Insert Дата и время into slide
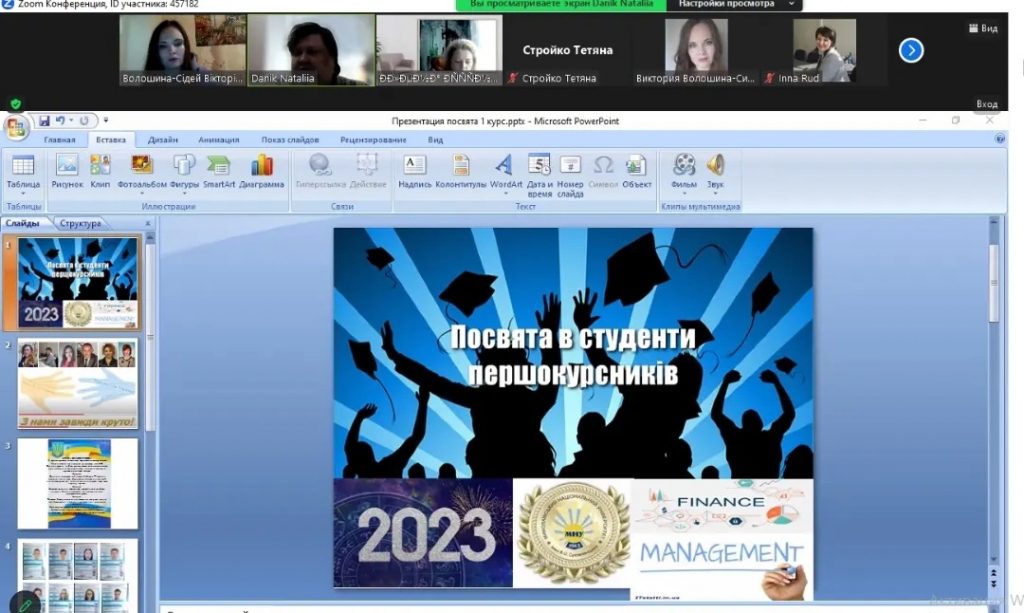1024x613 pixels. [539, 173]
